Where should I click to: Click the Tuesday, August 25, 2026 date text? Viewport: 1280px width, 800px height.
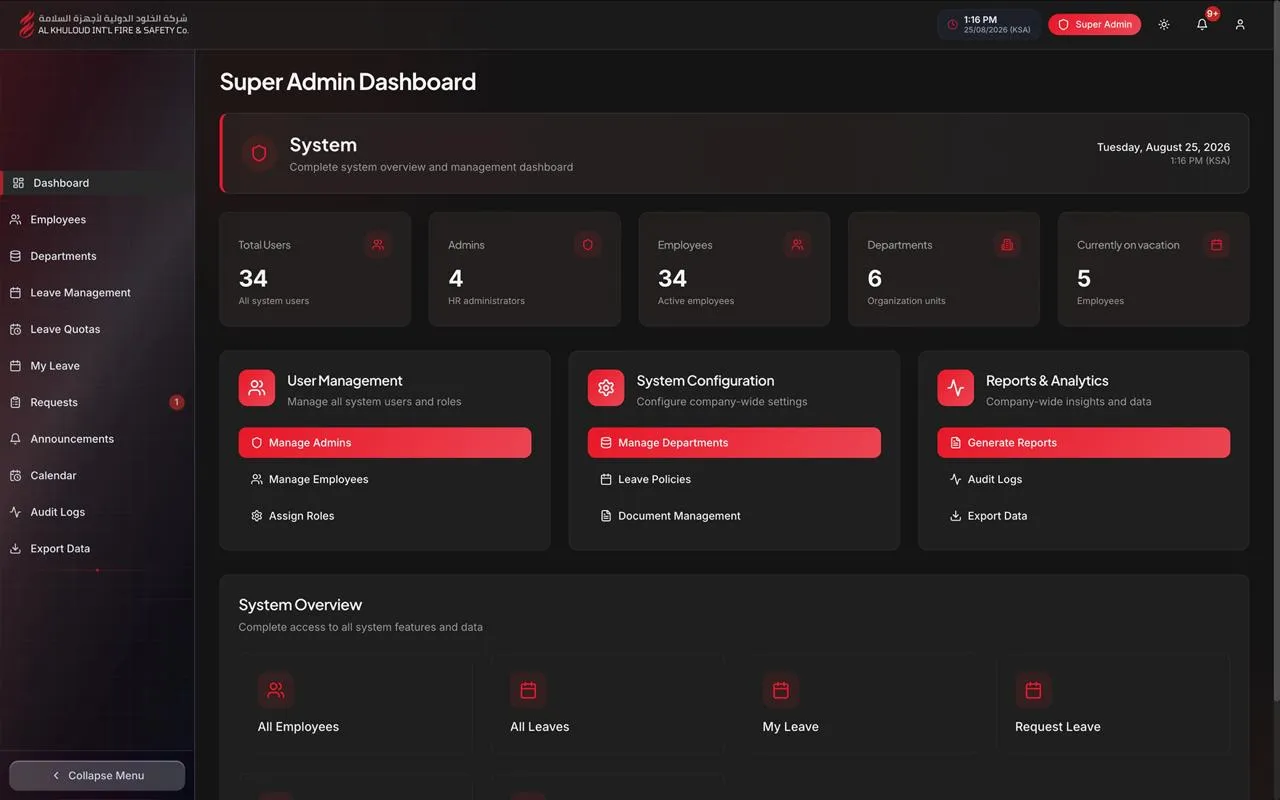[x=1163, y=147]
